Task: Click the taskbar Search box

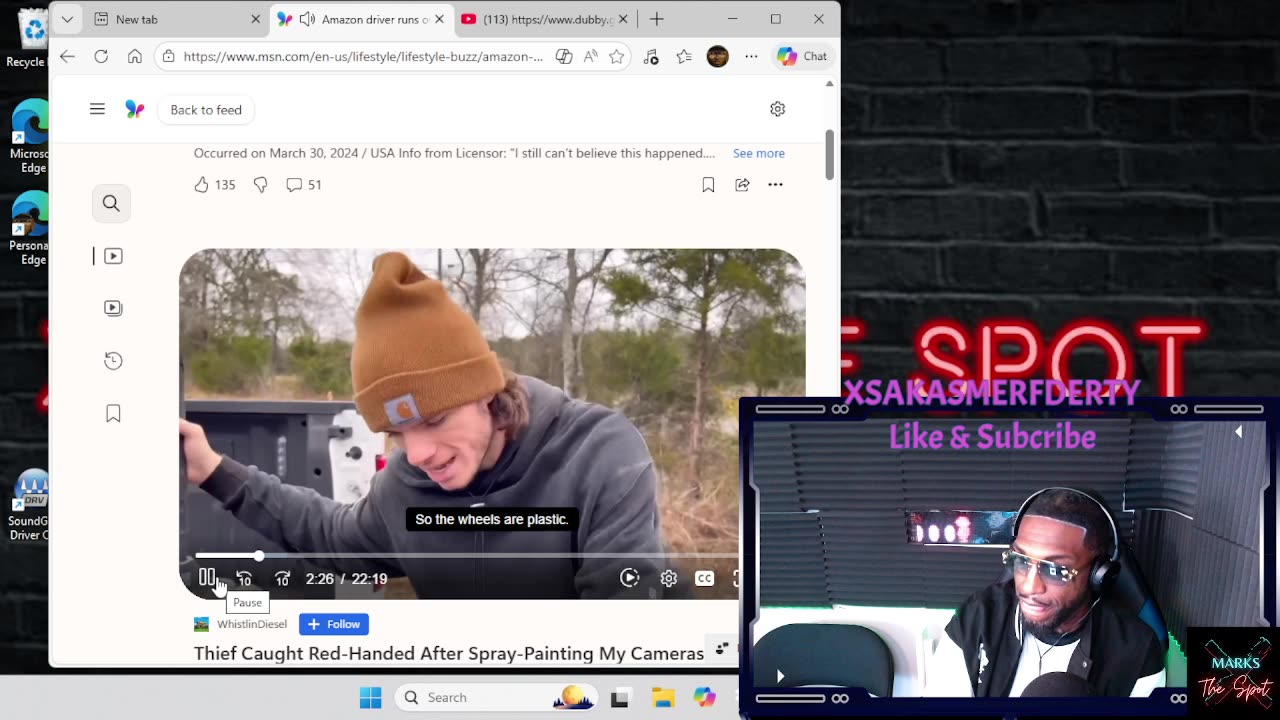Action: (x=495, y=697)
